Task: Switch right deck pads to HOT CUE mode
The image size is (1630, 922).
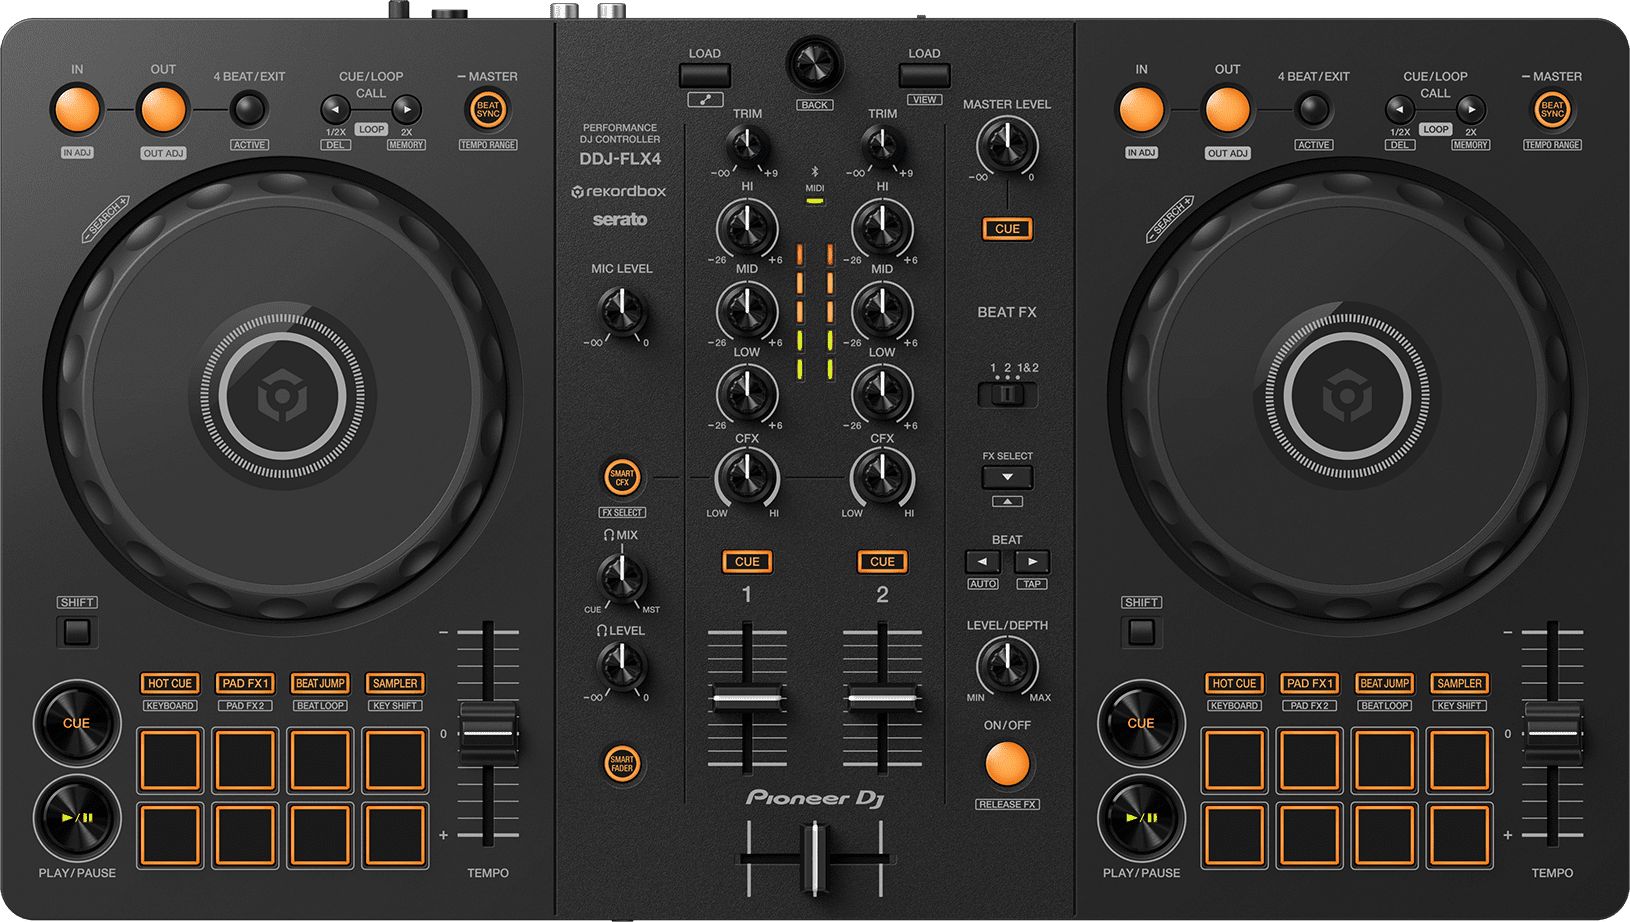Action: pyautogui.click(x=1234, y=684)
